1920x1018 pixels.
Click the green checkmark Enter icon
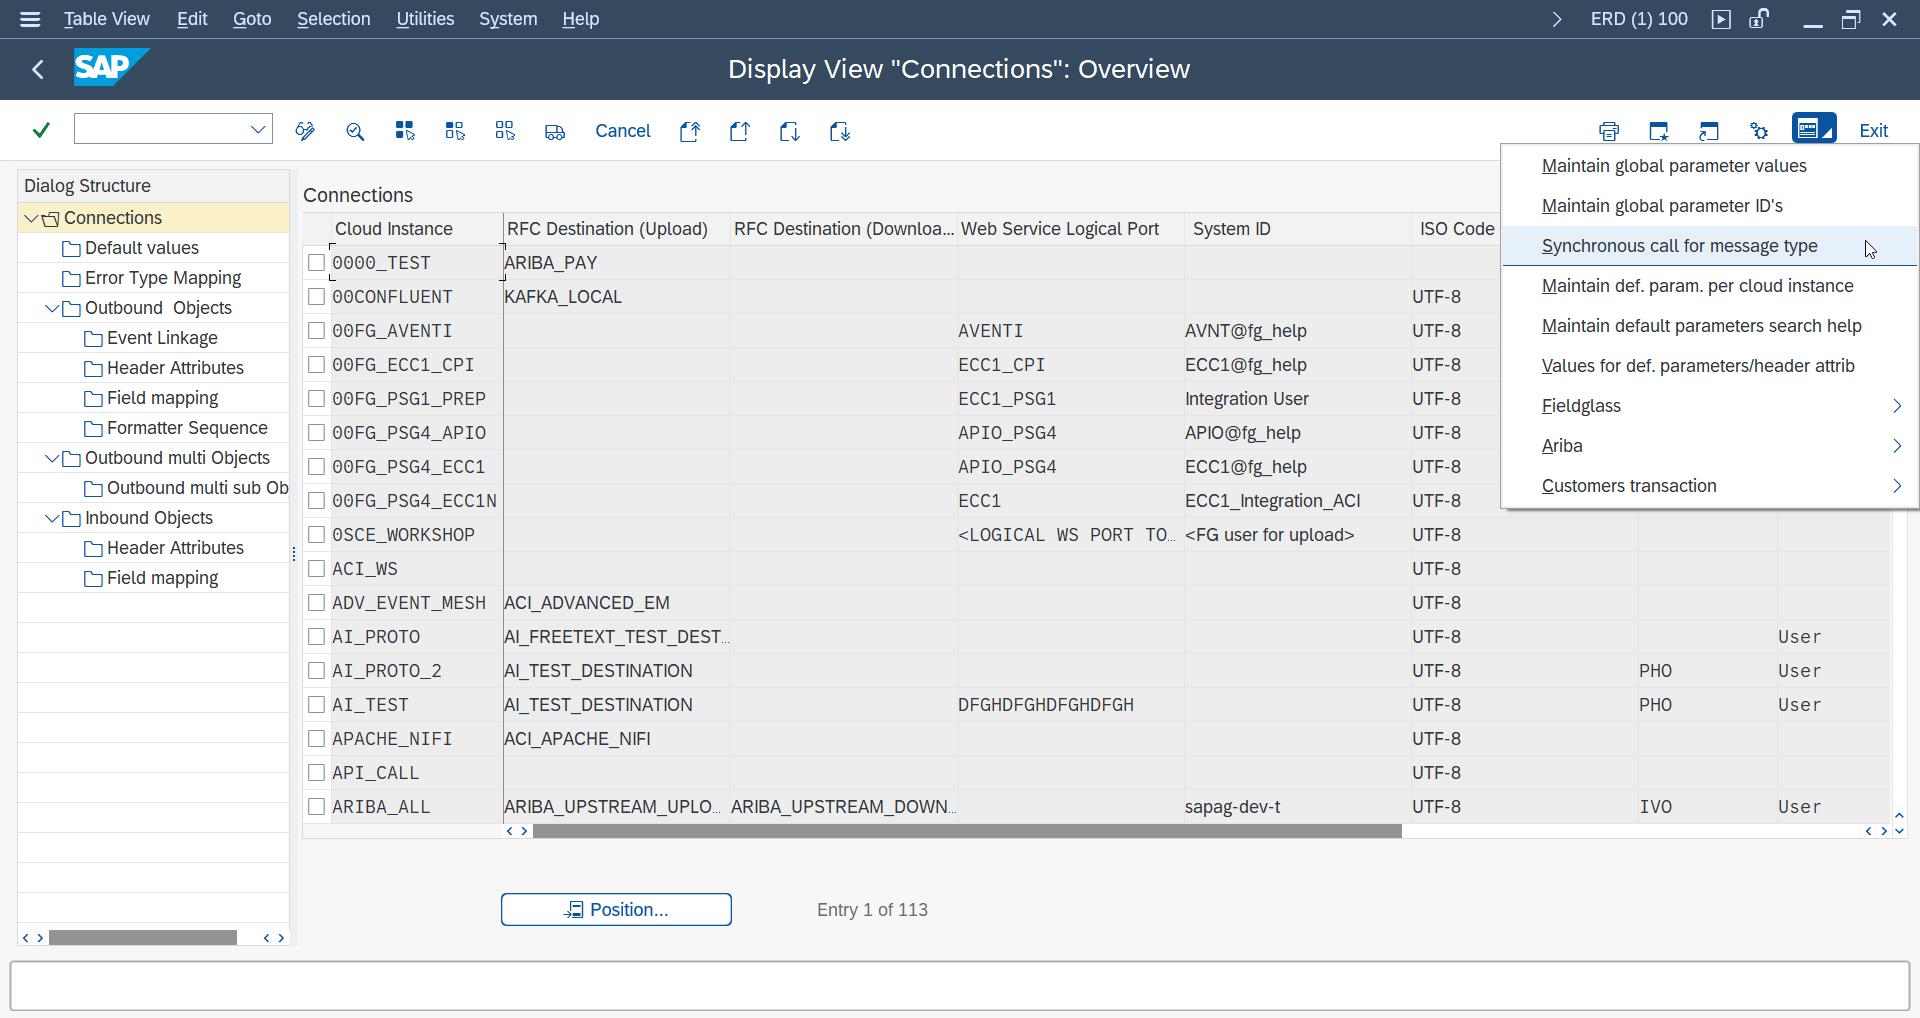point(41,130)
